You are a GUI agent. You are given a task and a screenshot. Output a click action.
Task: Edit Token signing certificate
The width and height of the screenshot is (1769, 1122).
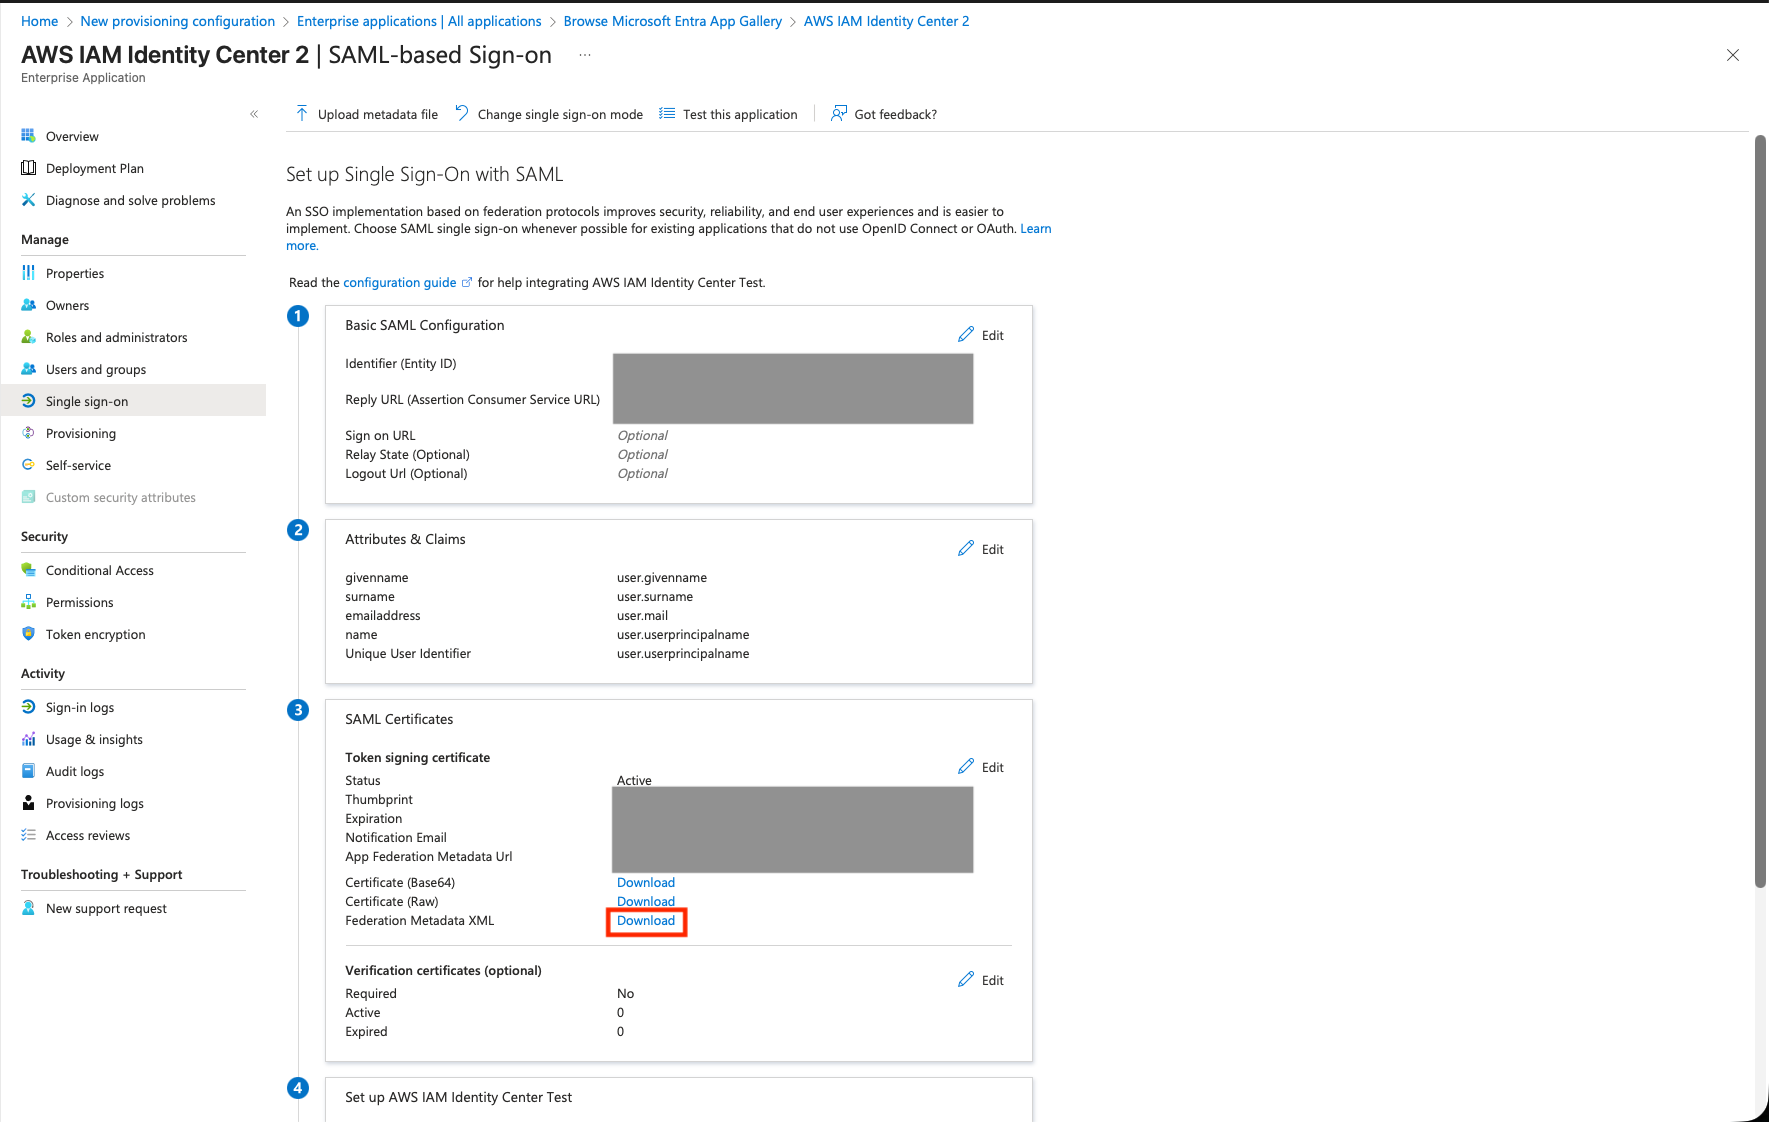tap(981, 767)
